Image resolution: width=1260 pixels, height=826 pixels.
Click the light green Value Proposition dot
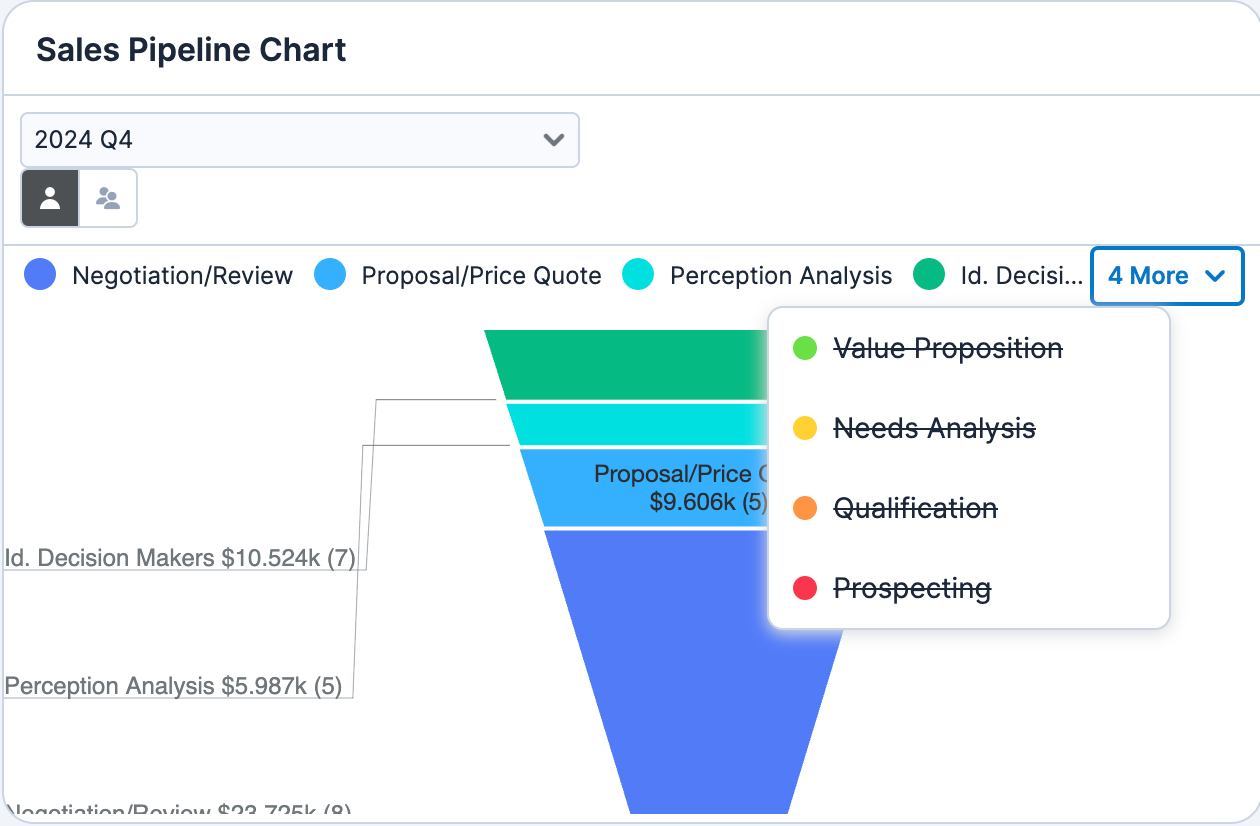[805, 348]
